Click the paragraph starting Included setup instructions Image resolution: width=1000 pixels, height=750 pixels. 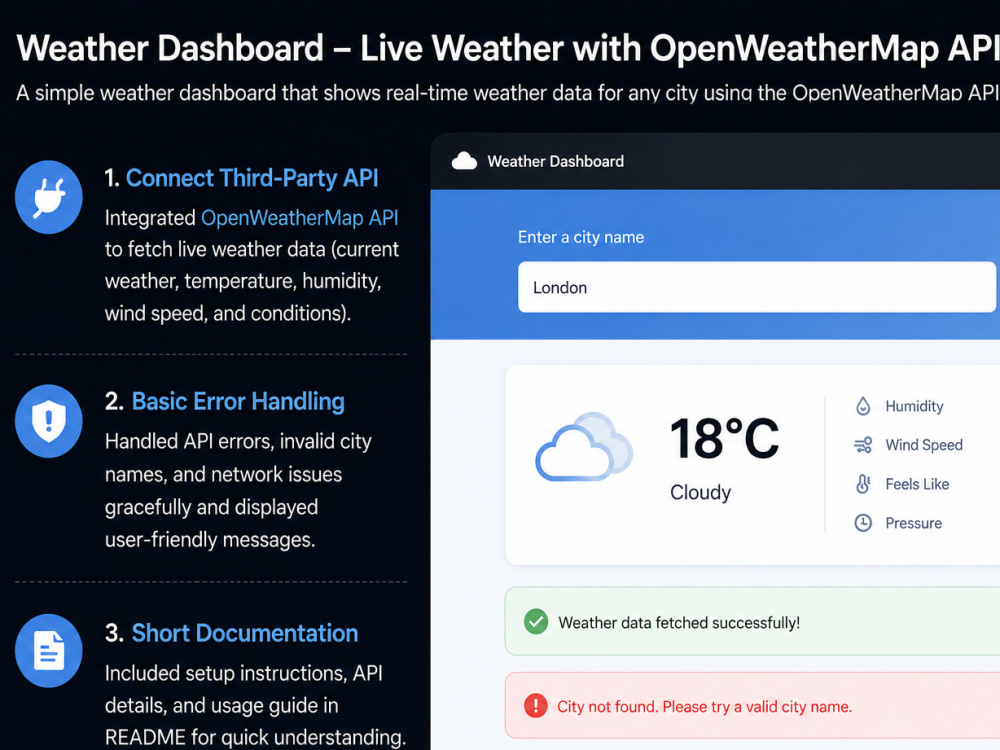(x=255, y=705)
